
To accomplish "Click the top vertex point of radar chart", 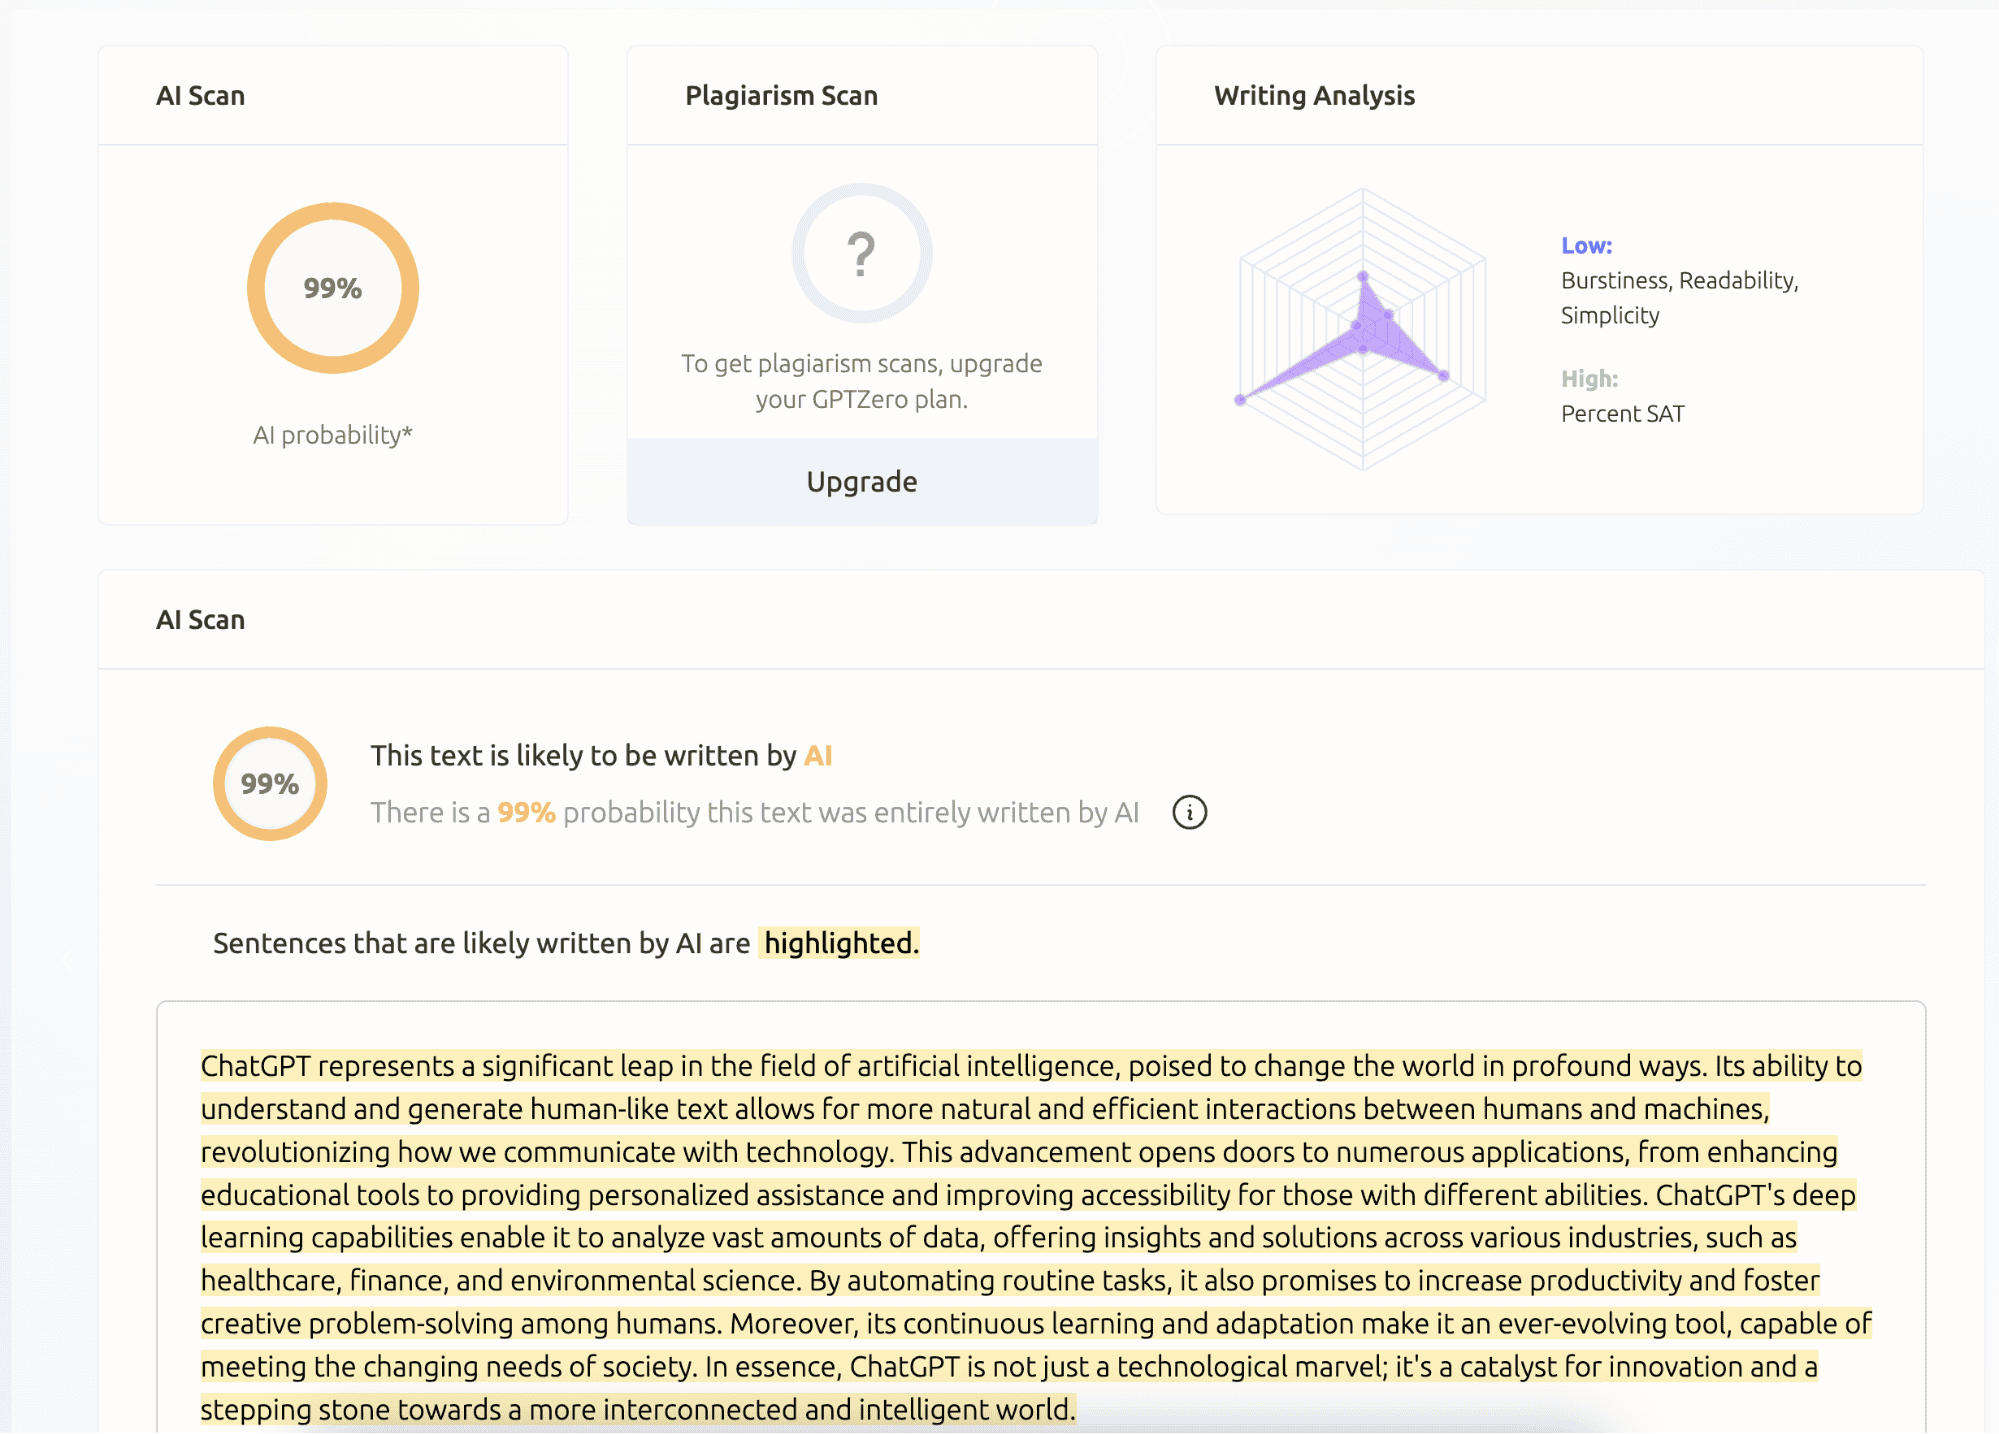I will (x=1362, y=276).
